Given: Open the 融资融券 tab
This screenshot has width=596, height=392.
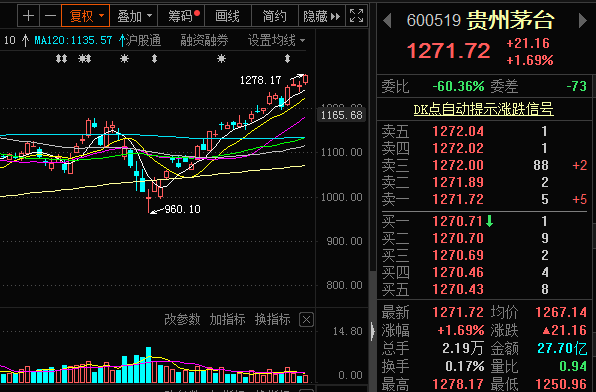Looking at the screenshot, I should (x=204, y=40).
